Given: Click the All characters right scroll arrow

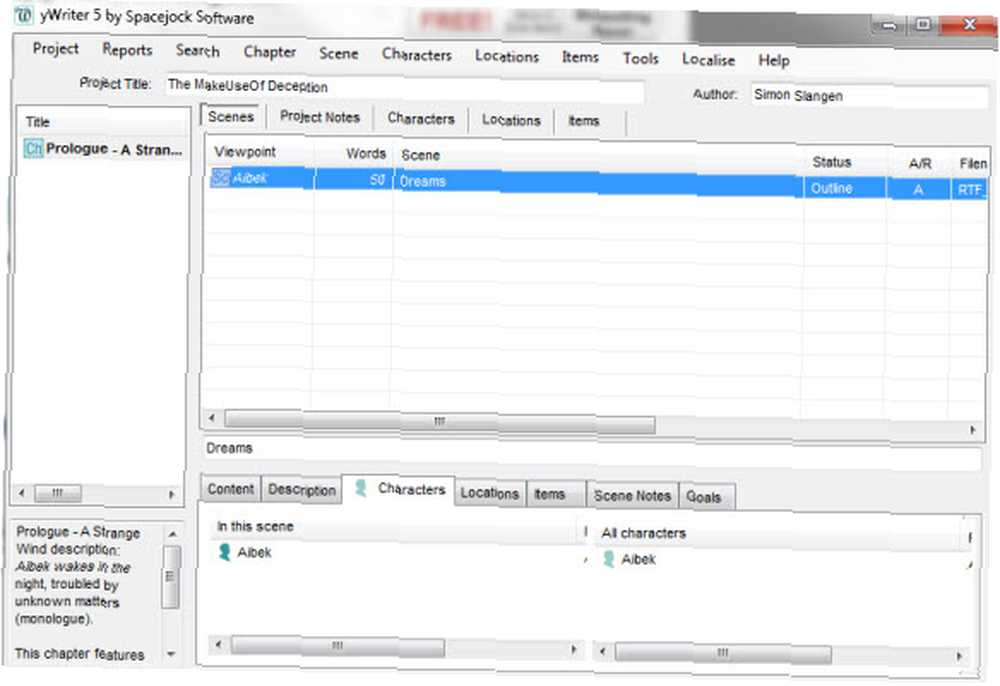Looking at the screenshot, I should coord(960,656).
